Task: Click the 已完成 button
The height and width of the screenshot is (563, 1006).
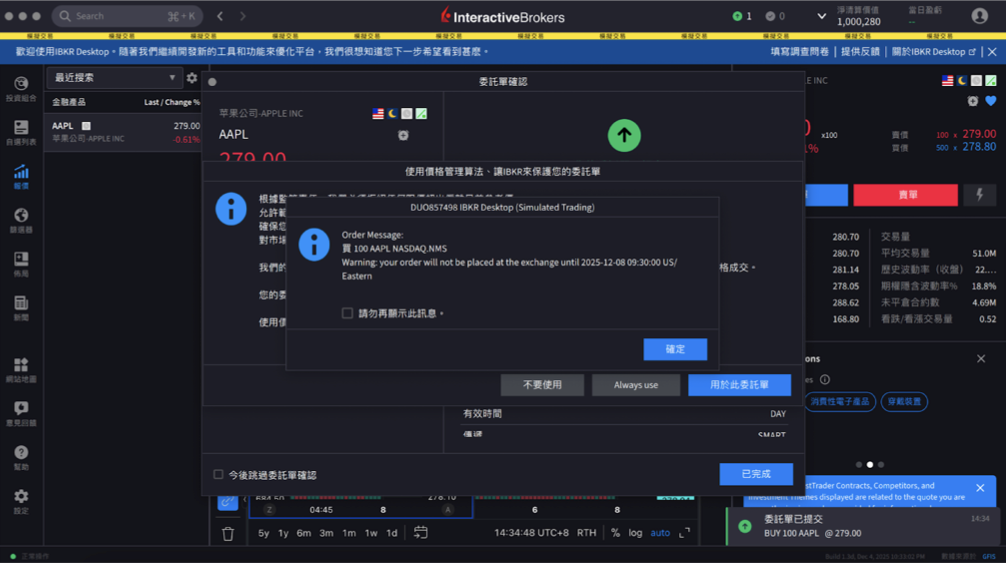Action: tap(756, 474)
